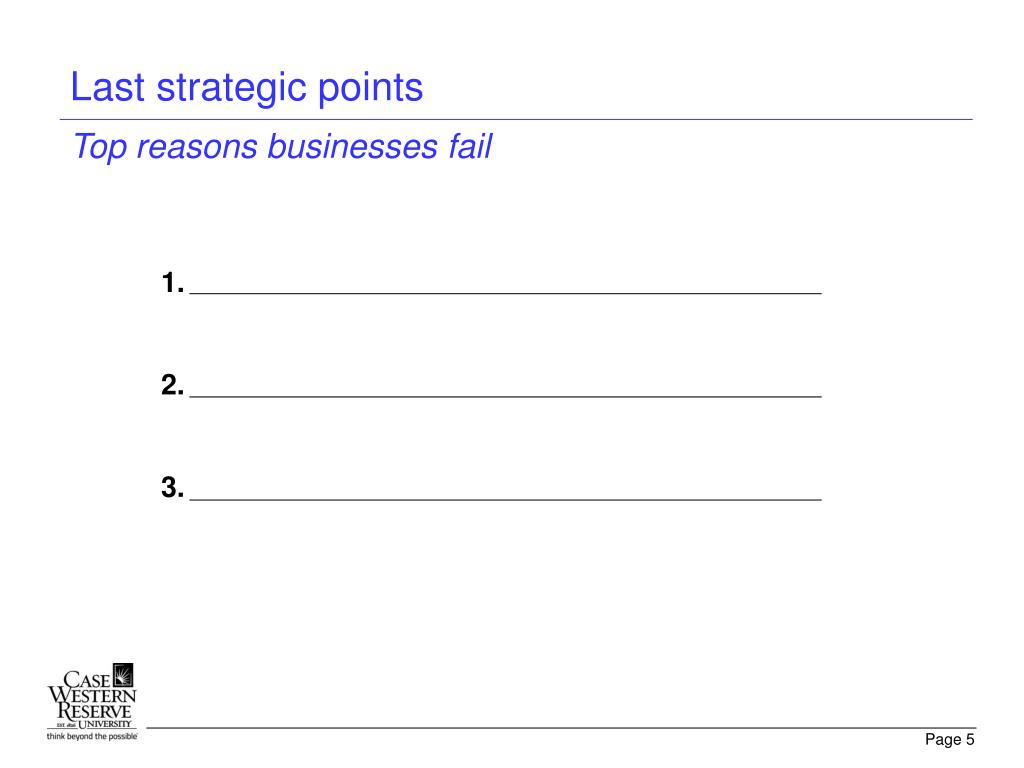Click the word "fail" in the subtitle
1024x768 pixels.
(x=470, y=146)
